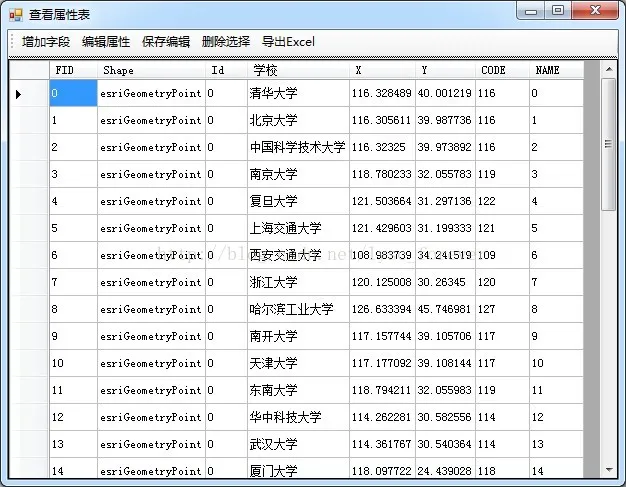Screen dimensions: 626x487
Task: Select the cell 华中科技大学
Action: (x=298, y=417)
